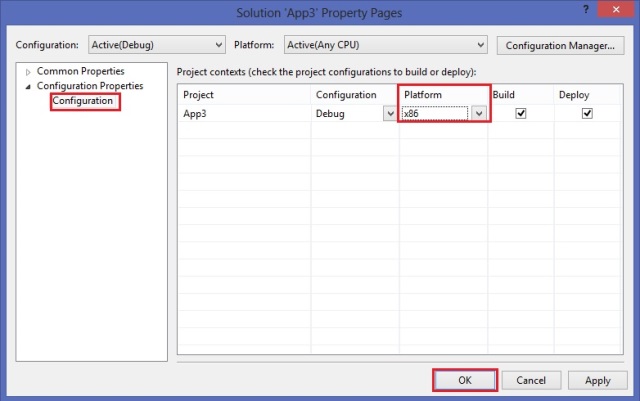The image size is (640, 401).
Task: Uncheck the Deploy checkbox for App3
Action: 587,113
